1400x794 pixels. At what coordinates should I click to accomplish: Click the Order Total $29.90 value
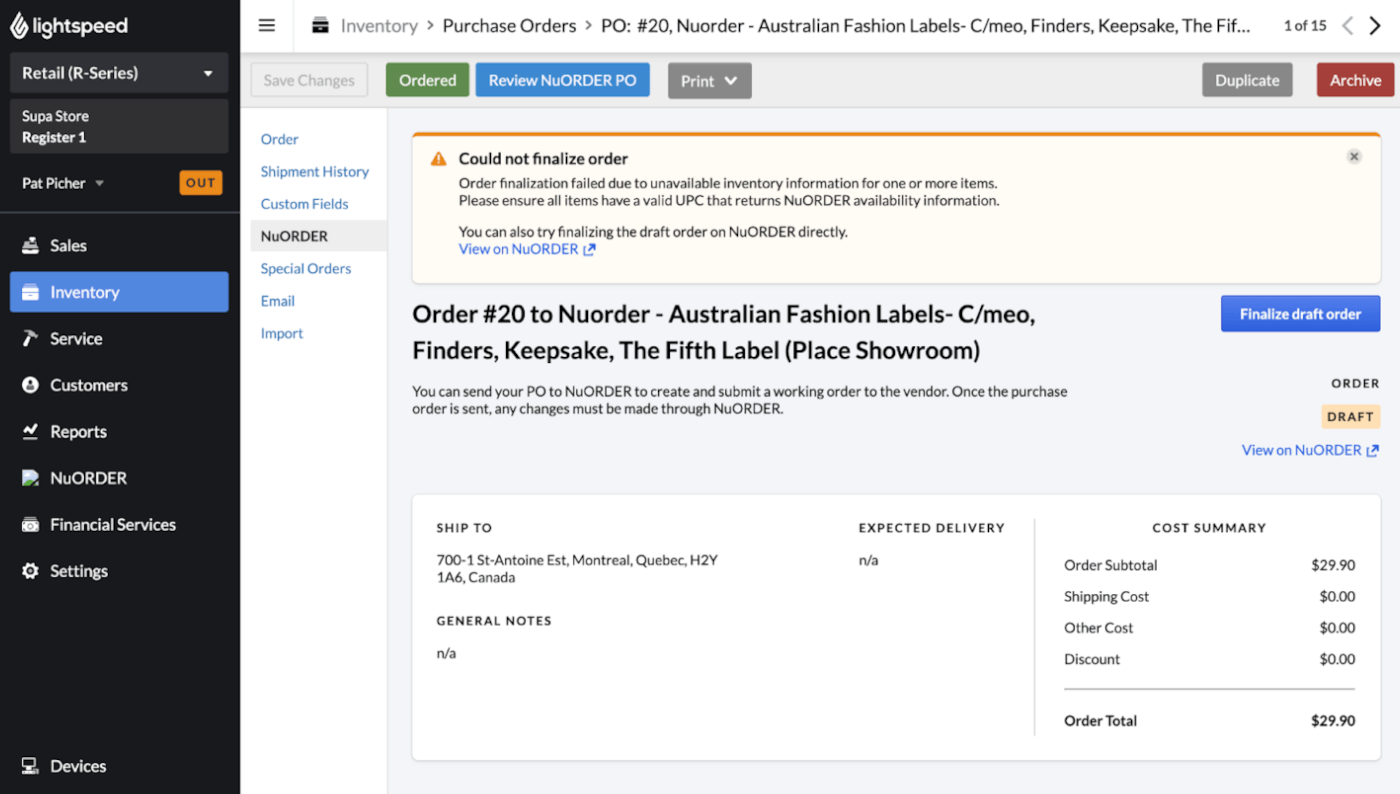[x=1333, y=721]
